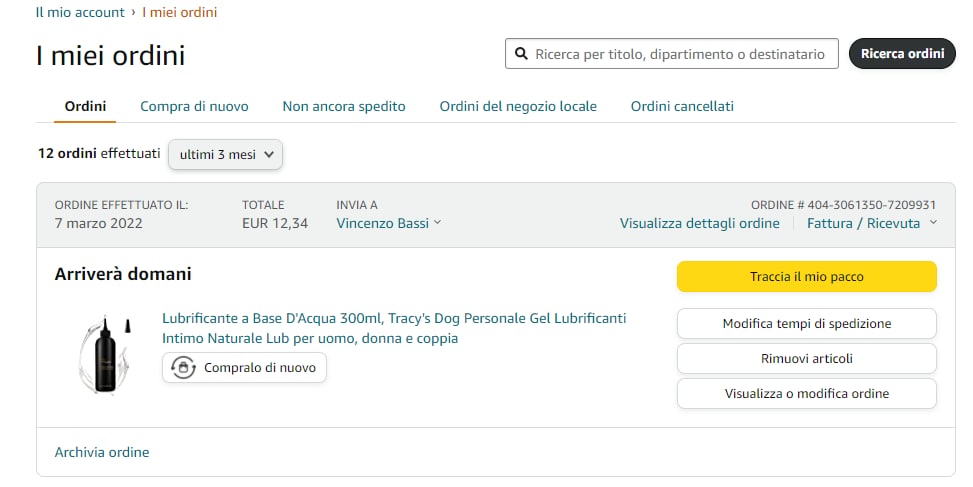Type in the order search field
The image size is (973, 487).
pyautogui.click(x=680, y=54)
